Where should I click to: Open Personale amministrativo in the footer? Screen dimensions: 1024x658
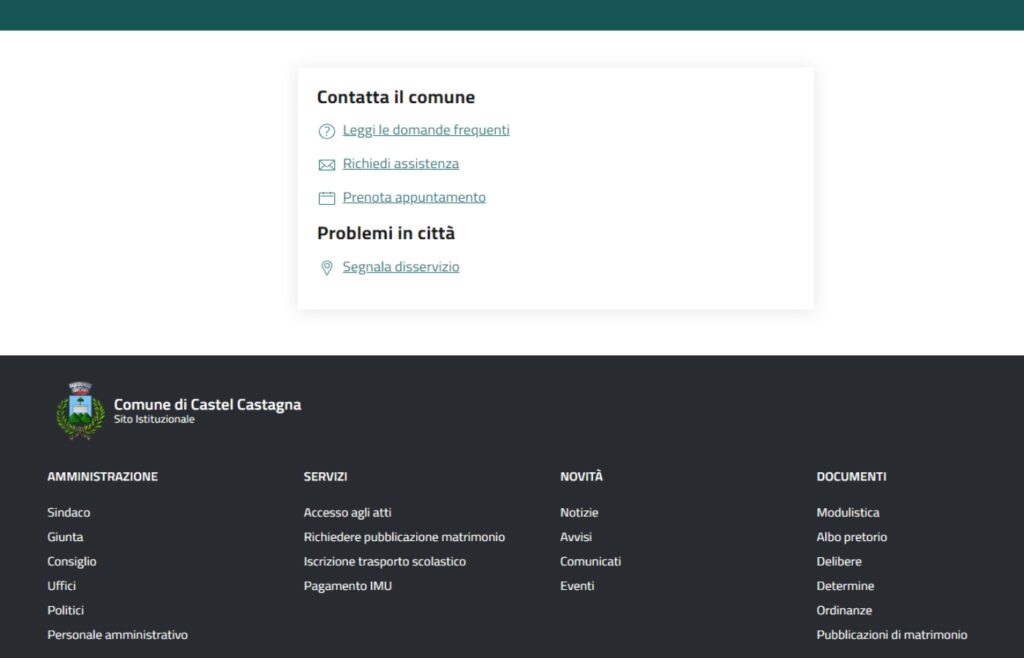(117, 635)
